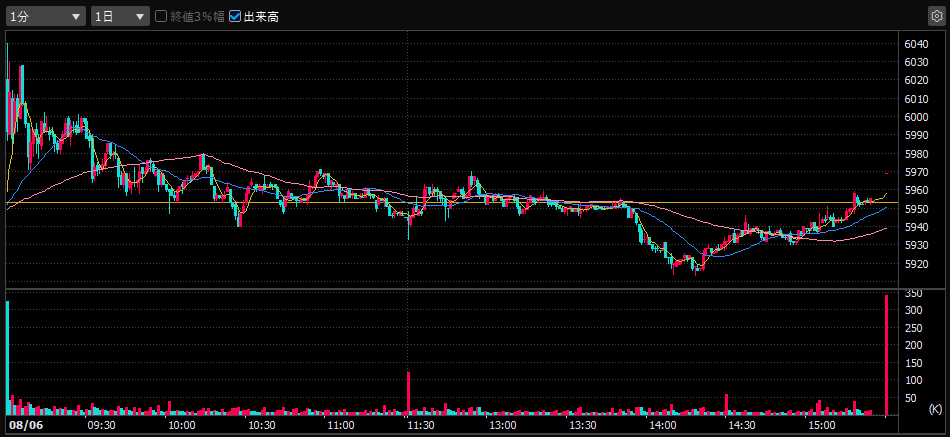Click the 6040 price axis label

click(916, 44)
